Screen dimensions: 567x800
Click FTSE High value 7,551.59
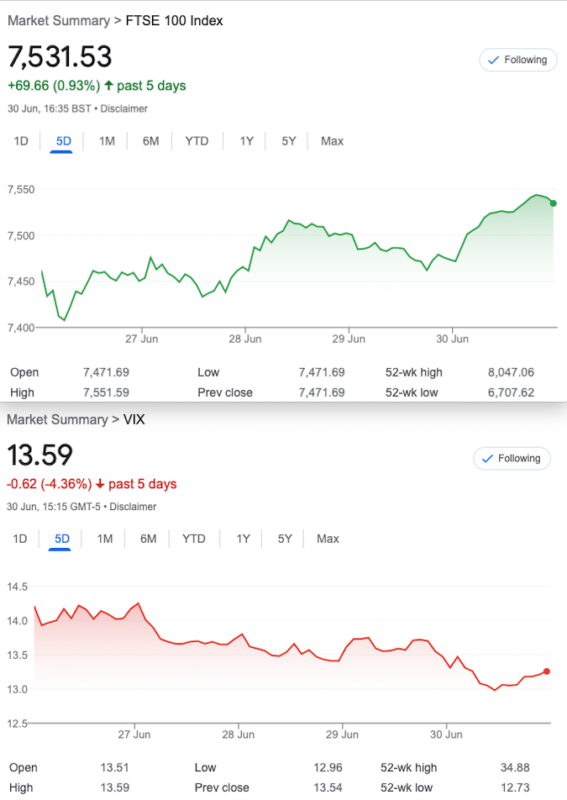click(106, 392)
